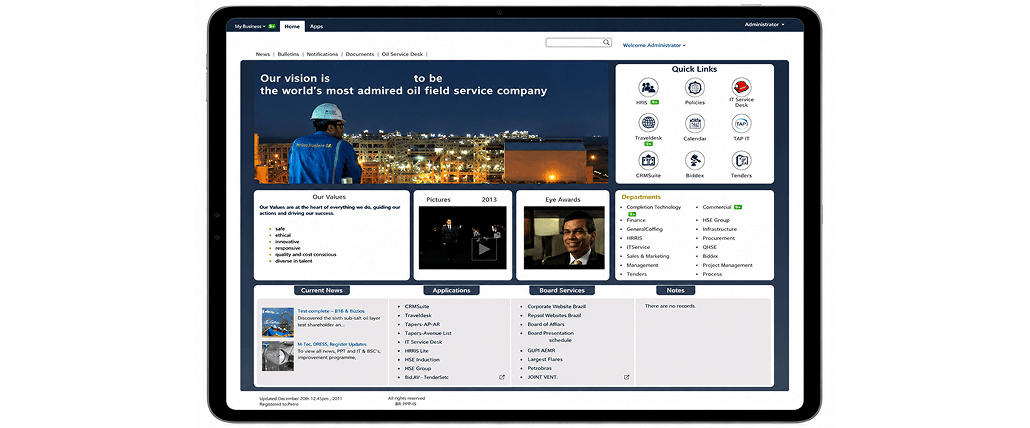Open the Infrastructure department link
Screen dimensions: 1030x428
[720, 229]
